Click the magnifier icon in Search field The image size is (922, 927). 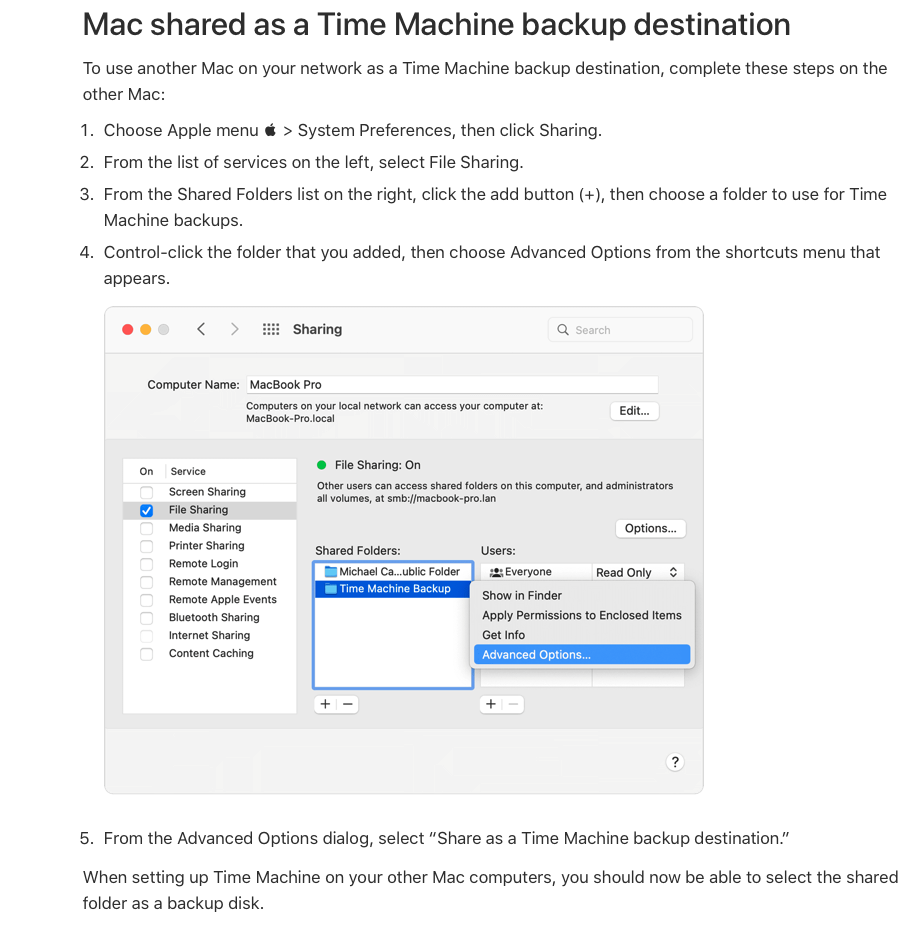pyautogui.click(x=563, y=330)
